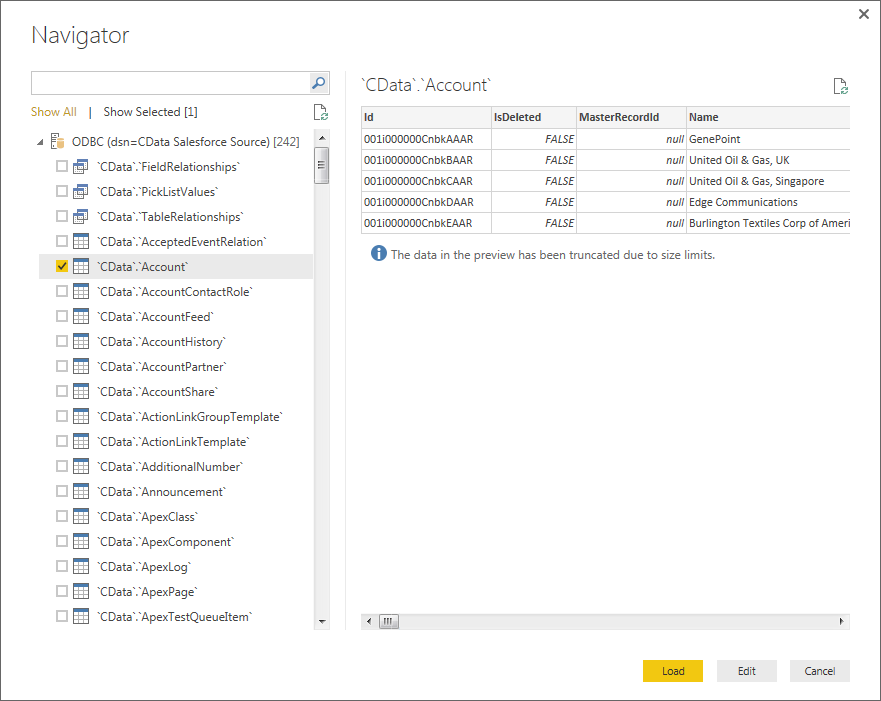Click the search magnifier icon
Viewport: 881px width, 701px height.
[318, 83]
